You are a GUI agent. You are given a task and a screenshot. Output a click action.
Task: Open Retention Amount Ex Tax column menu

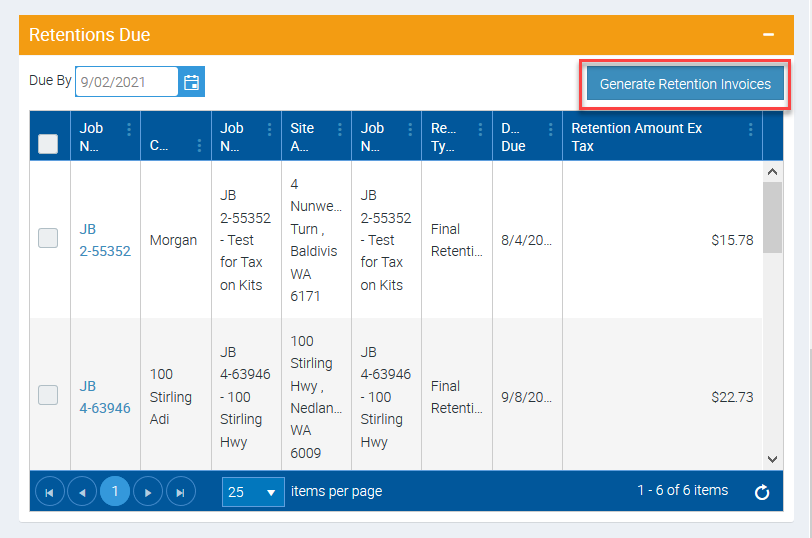[x=750, y=130]
